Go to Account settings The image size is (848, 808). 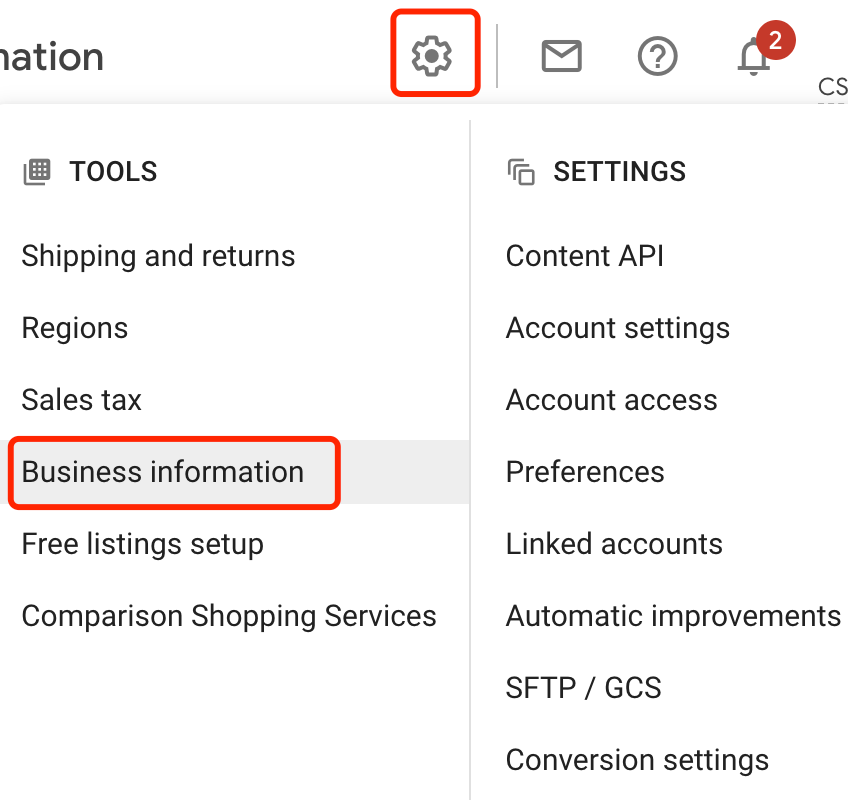[618, 328]
